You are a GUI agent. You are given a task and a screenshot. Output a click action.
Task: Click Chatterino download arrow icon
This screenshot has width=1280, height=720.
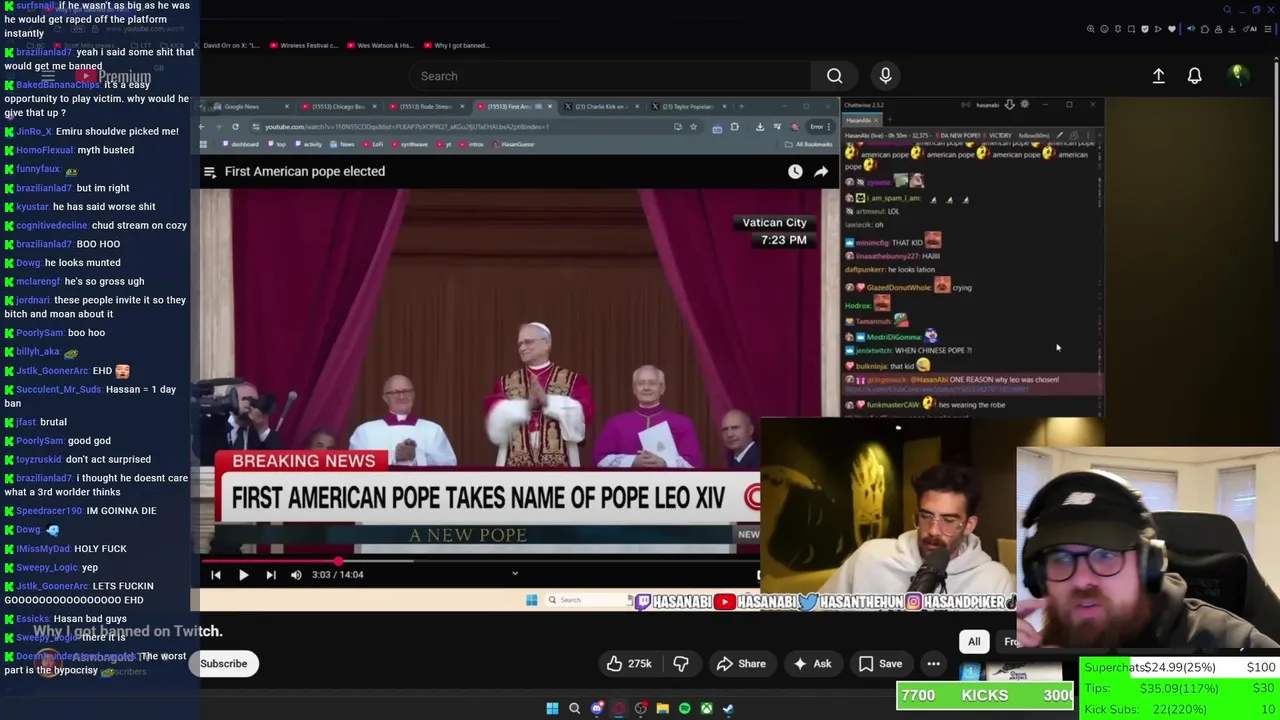coord(1009,104)
